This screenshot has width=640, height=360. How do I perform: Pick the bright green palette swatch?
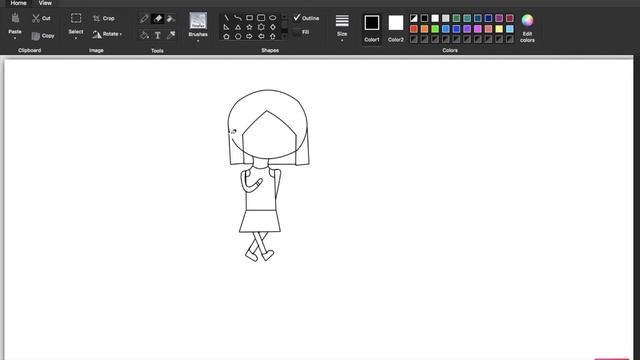pyautogui.click(x=435, y=29)
